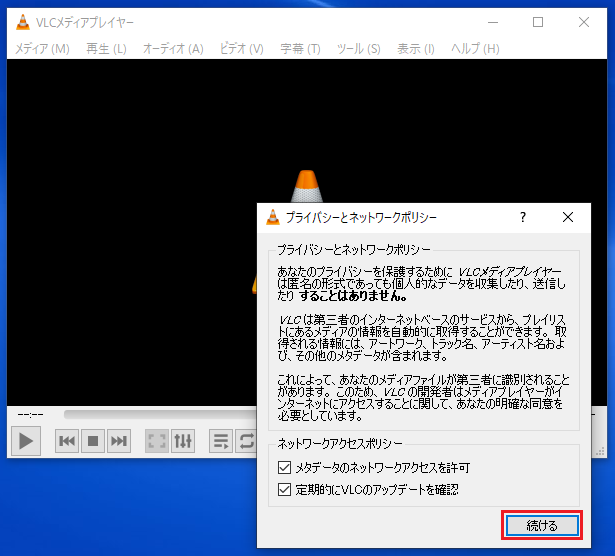Screen dimensions: 615x556
Task: Stop playback with the square stop button
Action: coord(93,441)
